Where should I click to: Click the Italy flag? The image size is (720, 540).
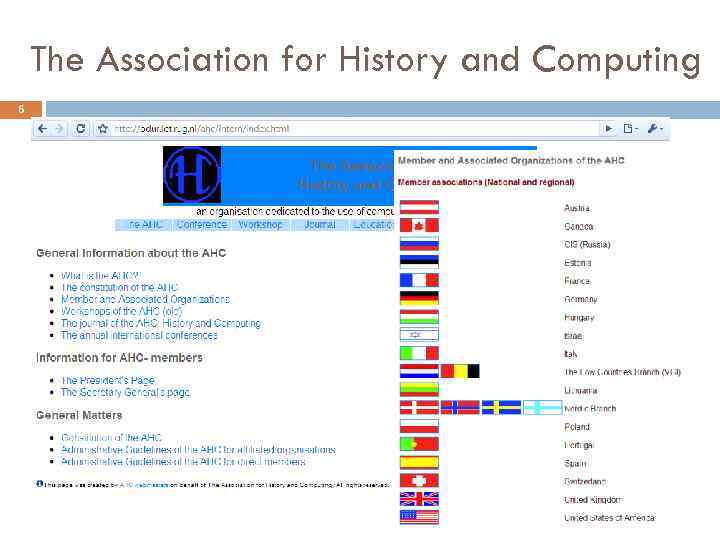click(419, 353)
